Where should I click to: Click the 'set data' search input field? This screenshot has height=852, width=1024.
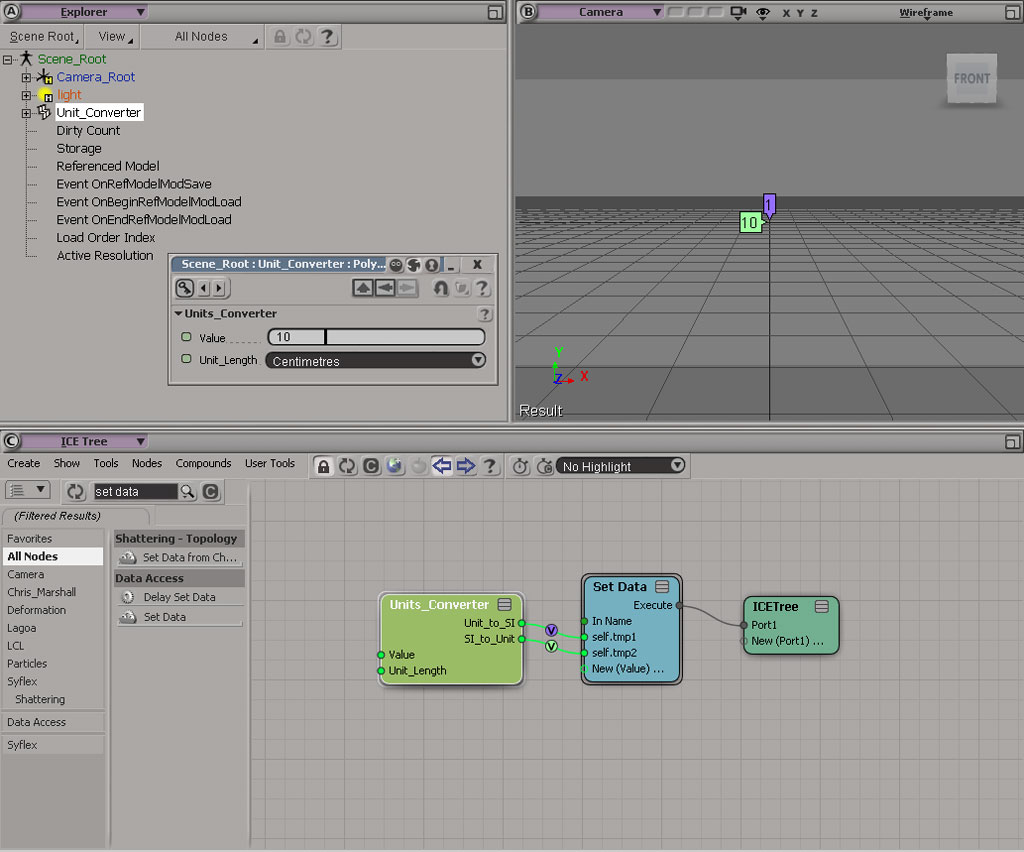(134, 491)
